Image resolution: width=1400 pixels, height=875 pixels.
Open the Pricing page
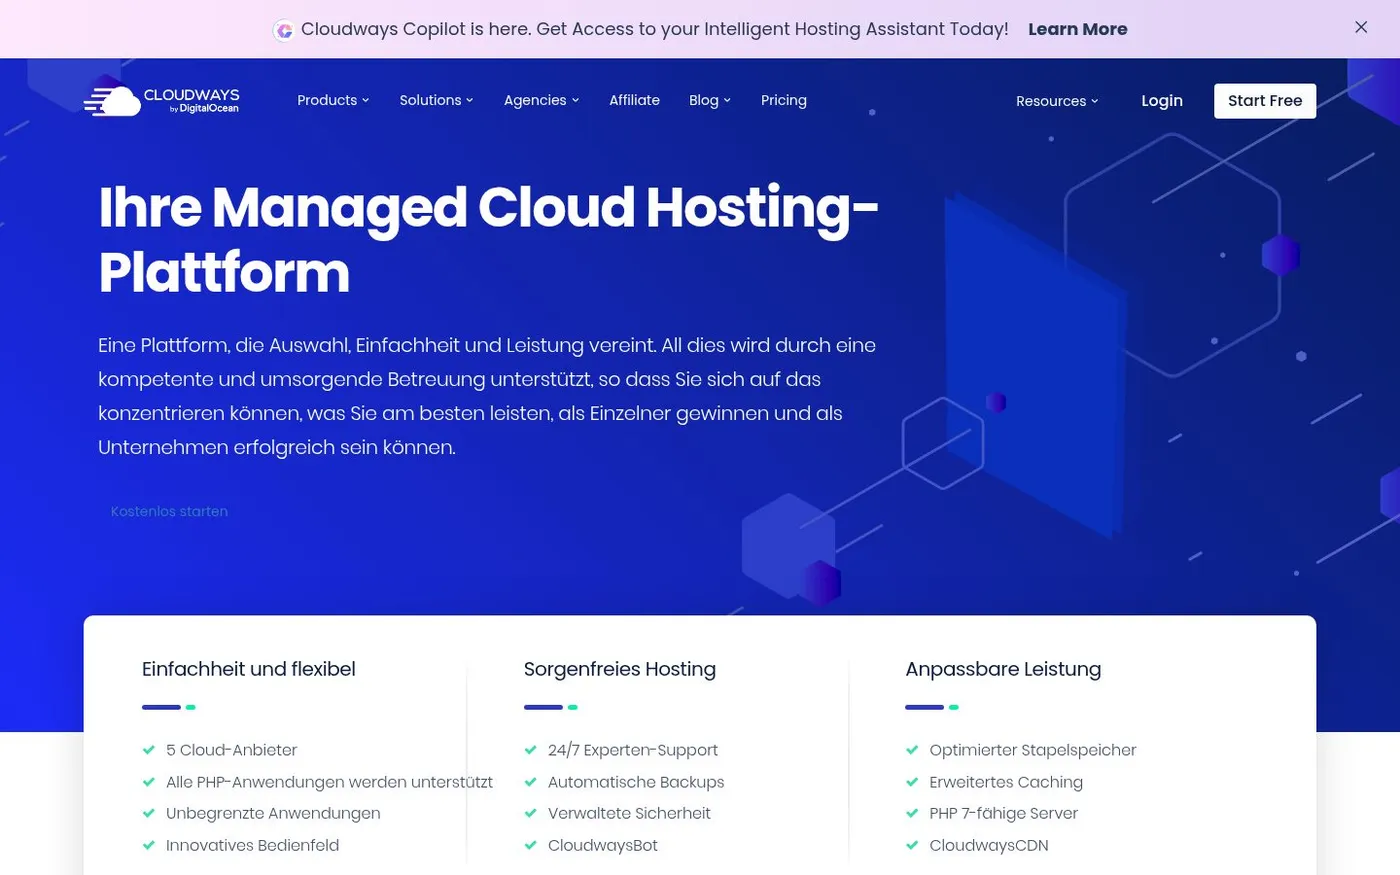pyautogui.click(x=783, y=100)
